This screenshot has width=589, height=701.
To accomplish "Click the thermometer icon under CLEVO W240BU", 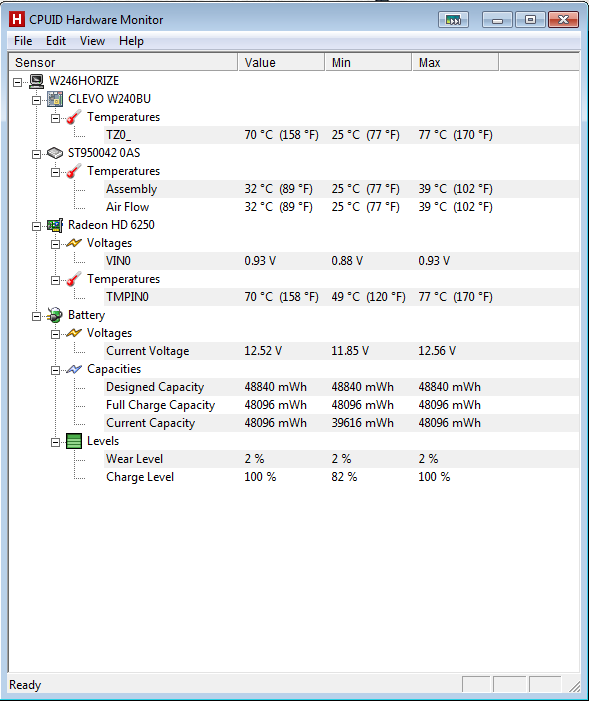I will click(74, 117).
